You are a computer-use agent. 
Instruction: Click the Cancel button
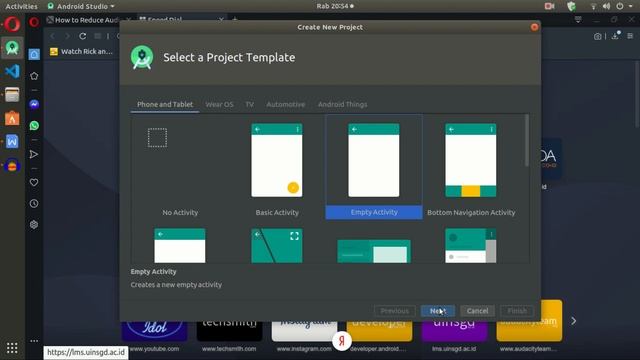coord(477,311)
